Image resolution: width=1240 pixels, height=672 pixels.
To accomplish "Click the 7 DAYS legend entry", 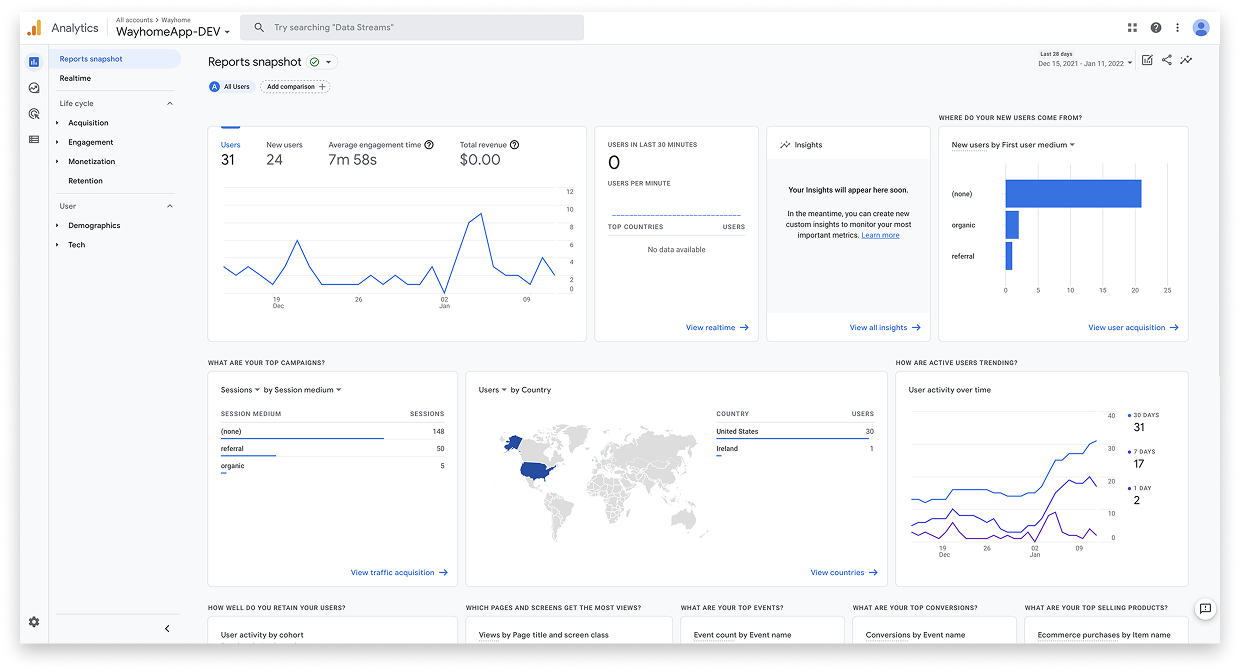I will click(x=1141, y=458).
